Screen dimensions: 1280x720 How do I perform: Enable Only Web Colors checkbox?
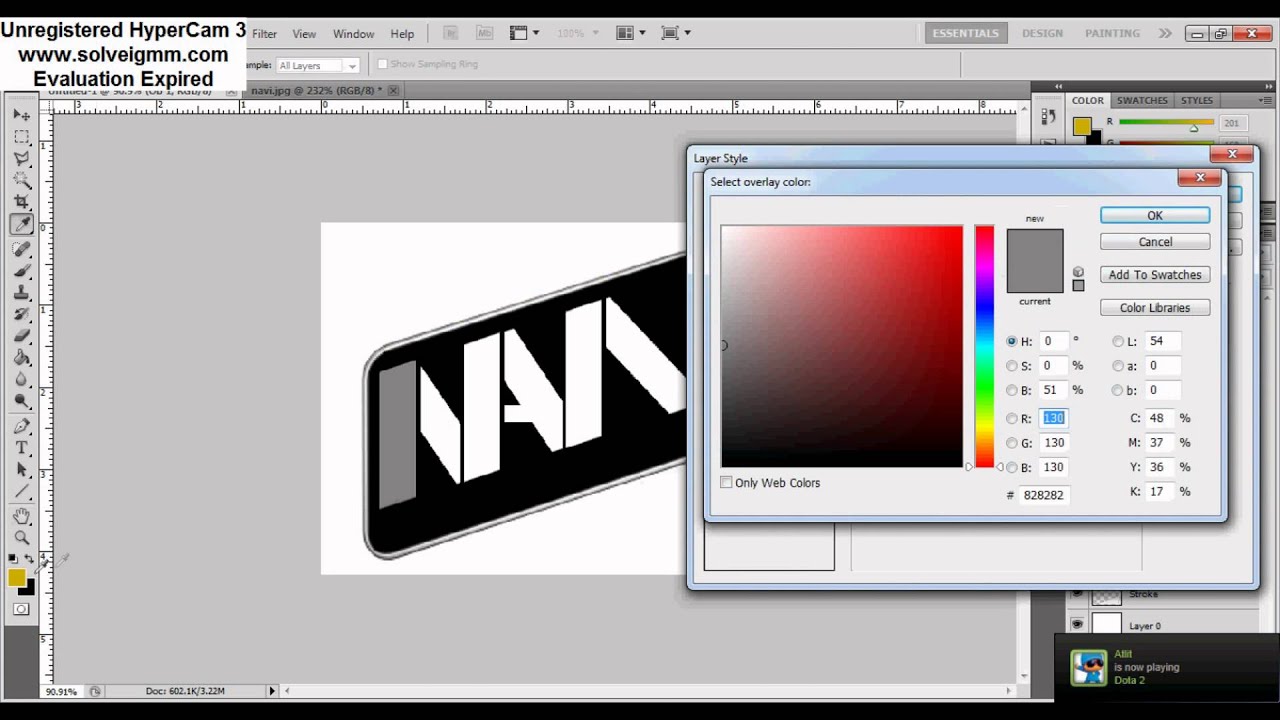point(726,483)
